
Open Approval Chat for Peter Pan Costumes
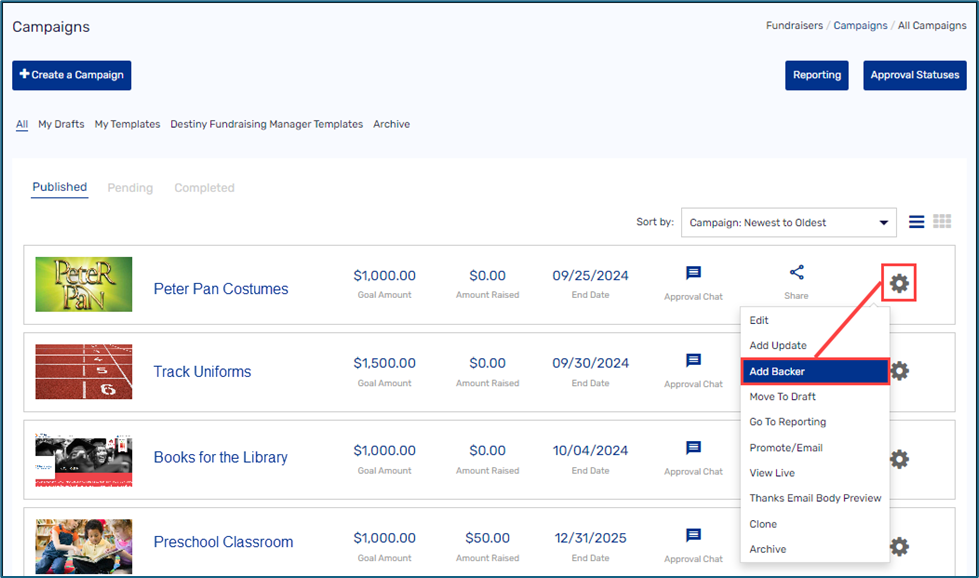[693, 273]
